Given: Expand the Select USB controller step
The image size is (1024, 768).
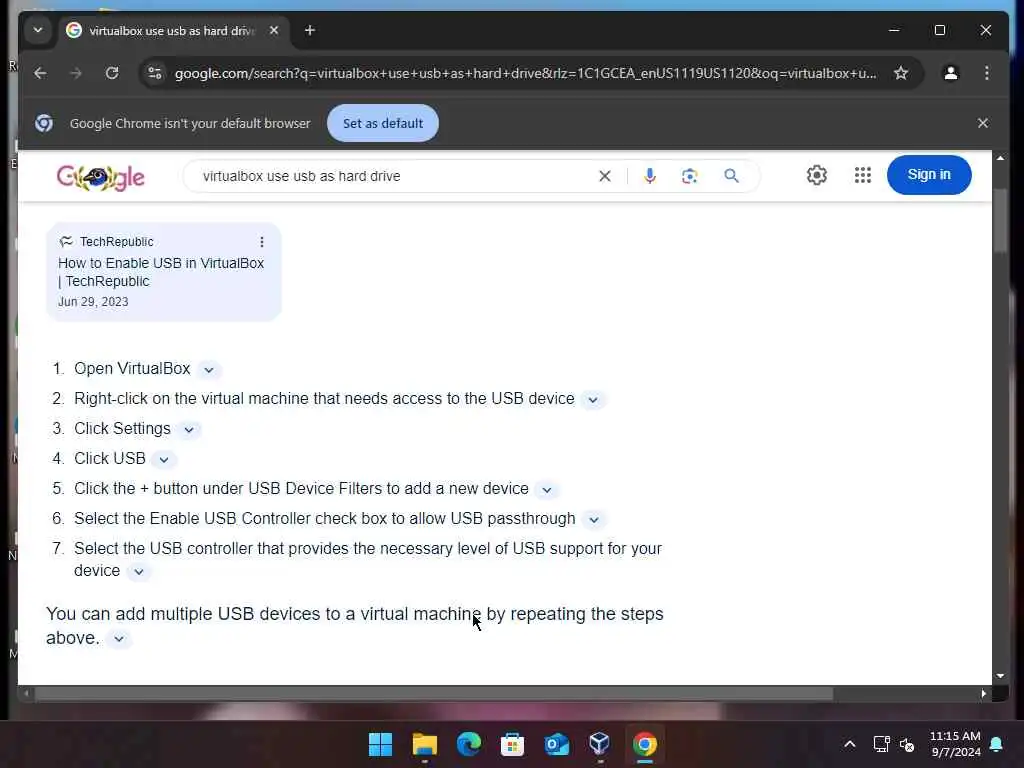Looking at the screenshot, I should [x=138, y=572].
